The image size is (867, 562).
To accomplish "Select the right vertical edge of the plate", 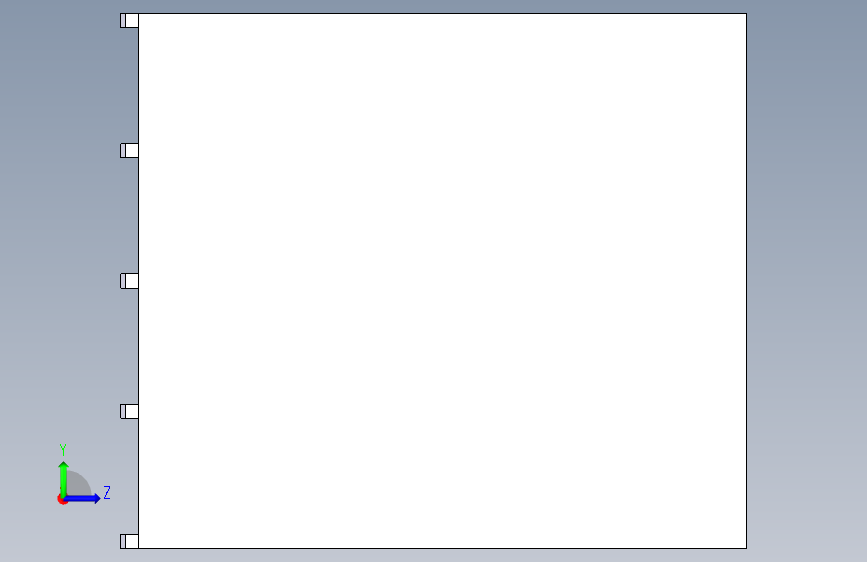I will click(x=746, y=281).
